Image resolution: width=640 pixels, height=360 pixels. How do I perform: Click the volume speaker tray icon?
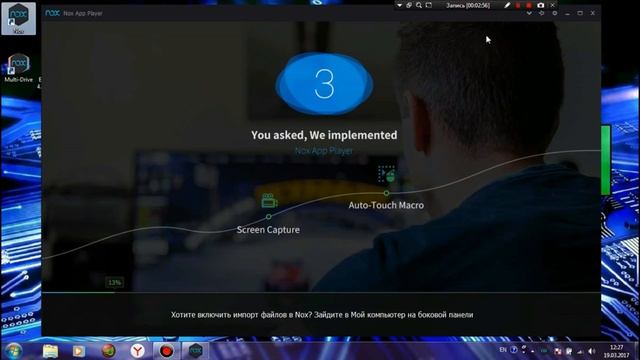(591, 351)
